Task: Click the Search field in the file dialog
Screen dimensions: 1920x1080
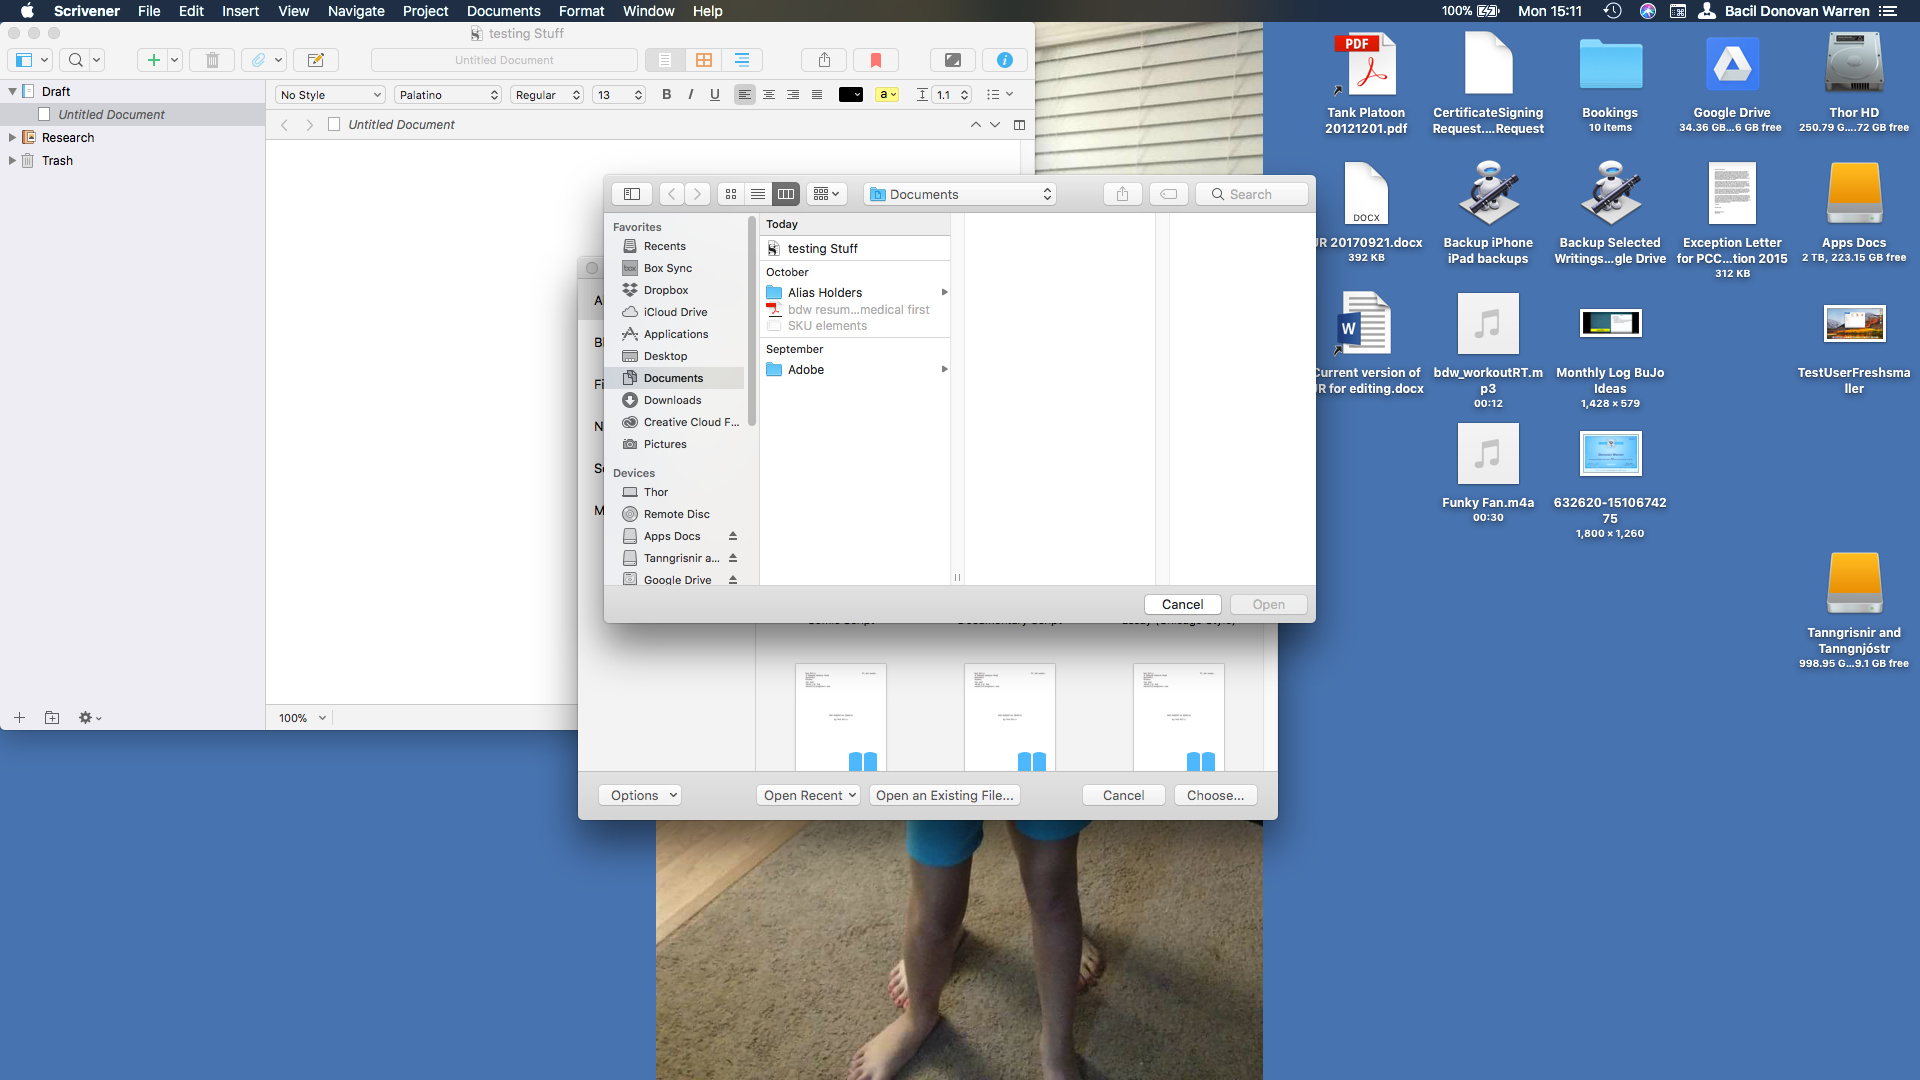Action: pos(1251,194)
